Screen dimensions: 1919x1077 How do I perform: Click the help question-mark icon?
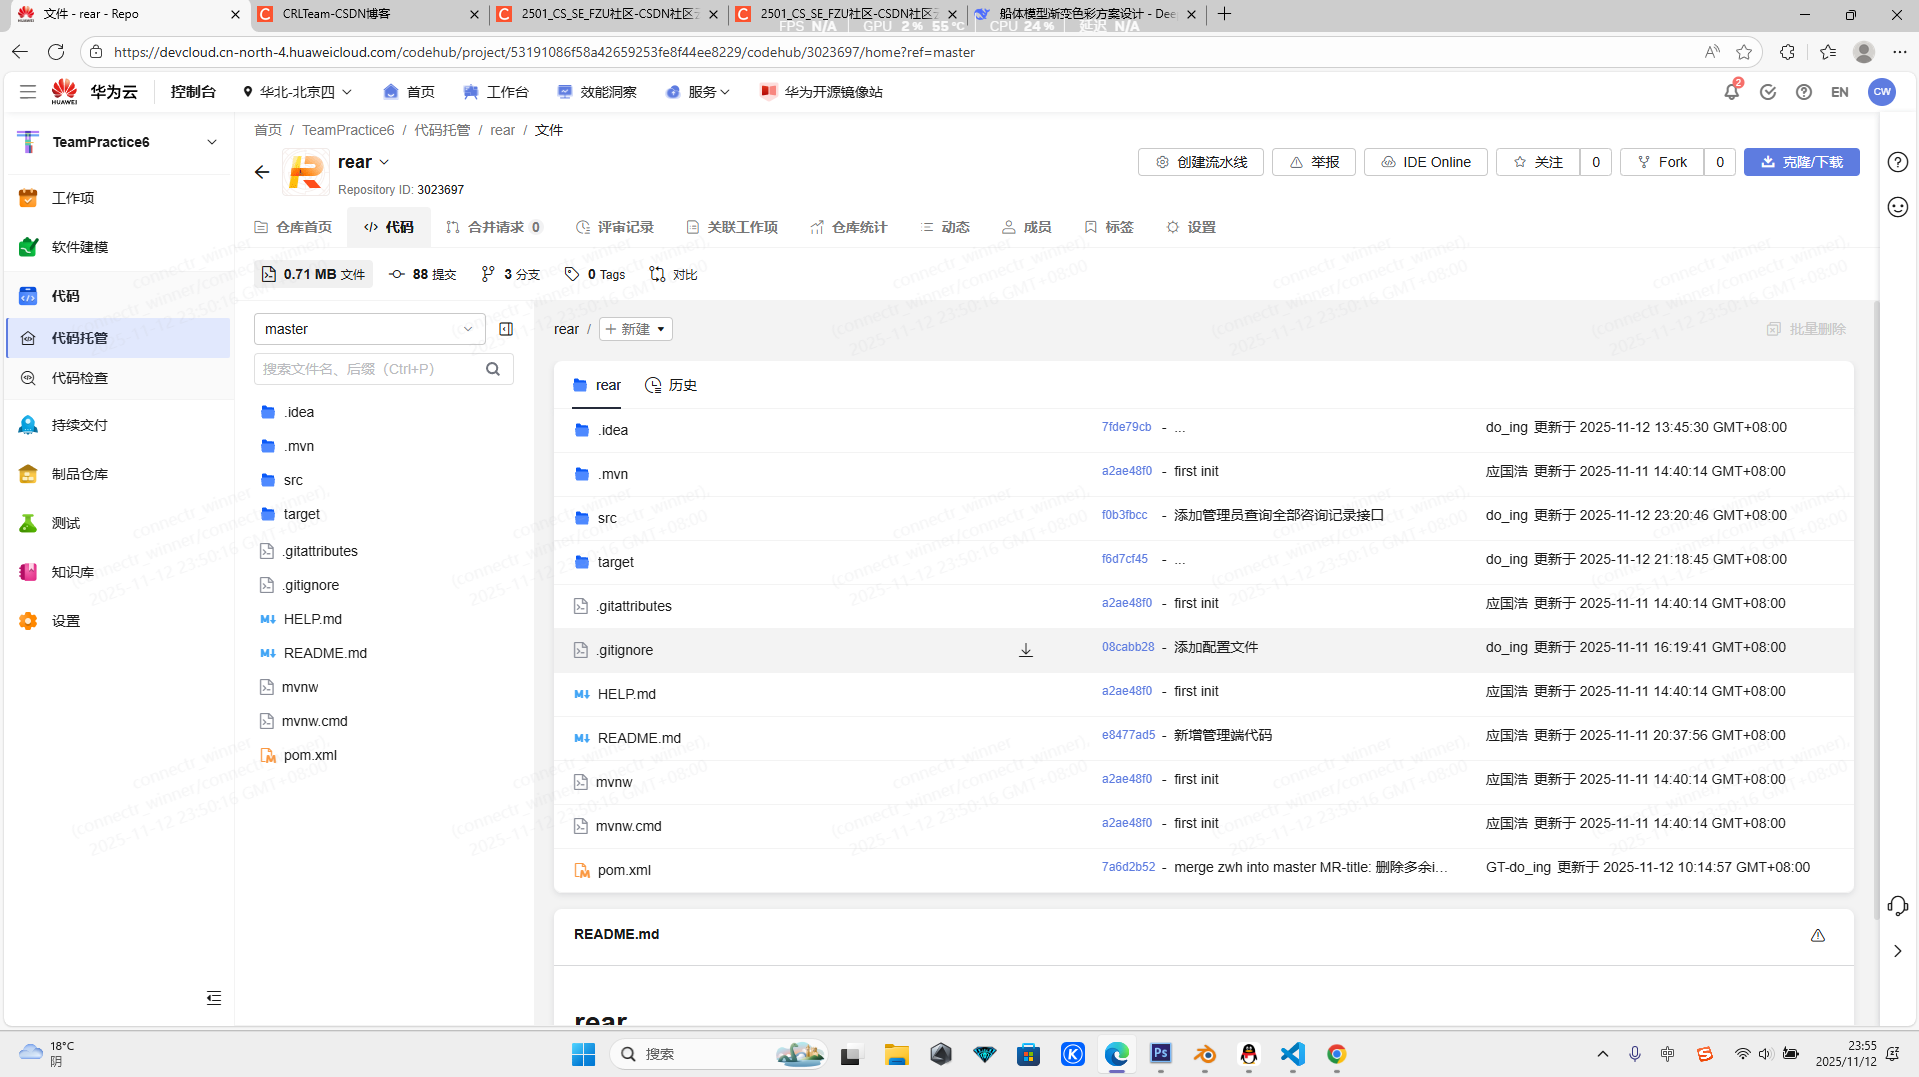[1804, 91]
